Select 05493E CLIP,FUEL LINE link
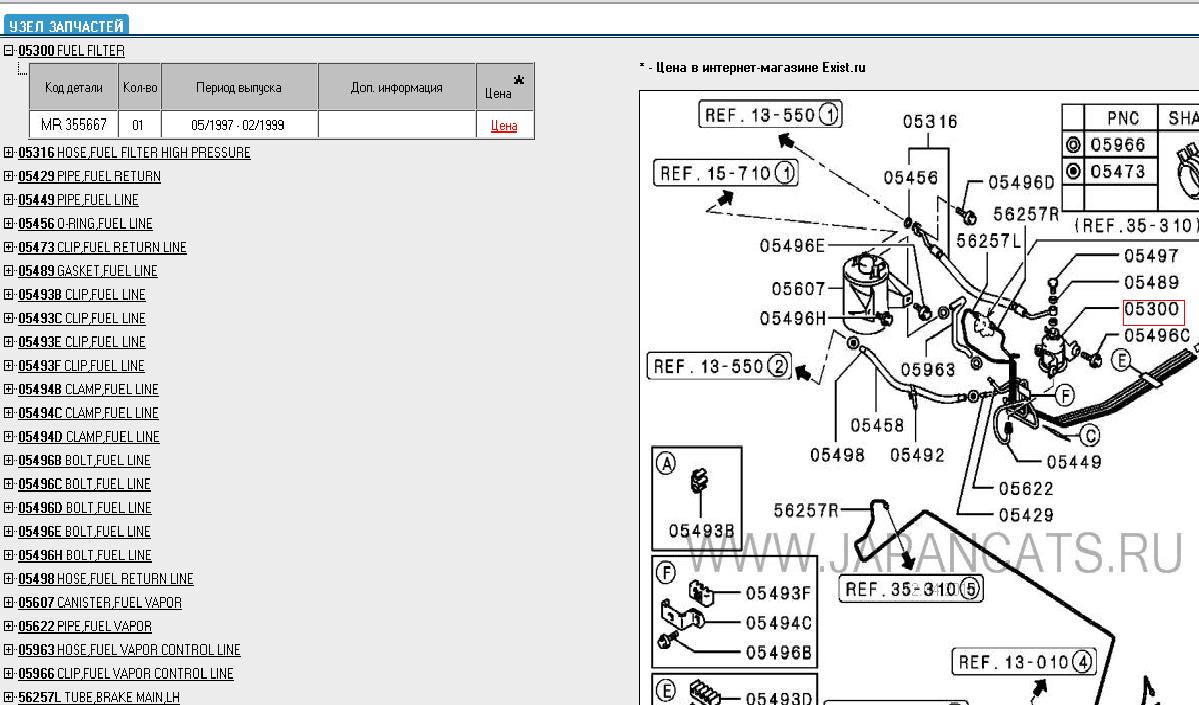This screenshot has height=705, width=1199. (x=82, y=343)
